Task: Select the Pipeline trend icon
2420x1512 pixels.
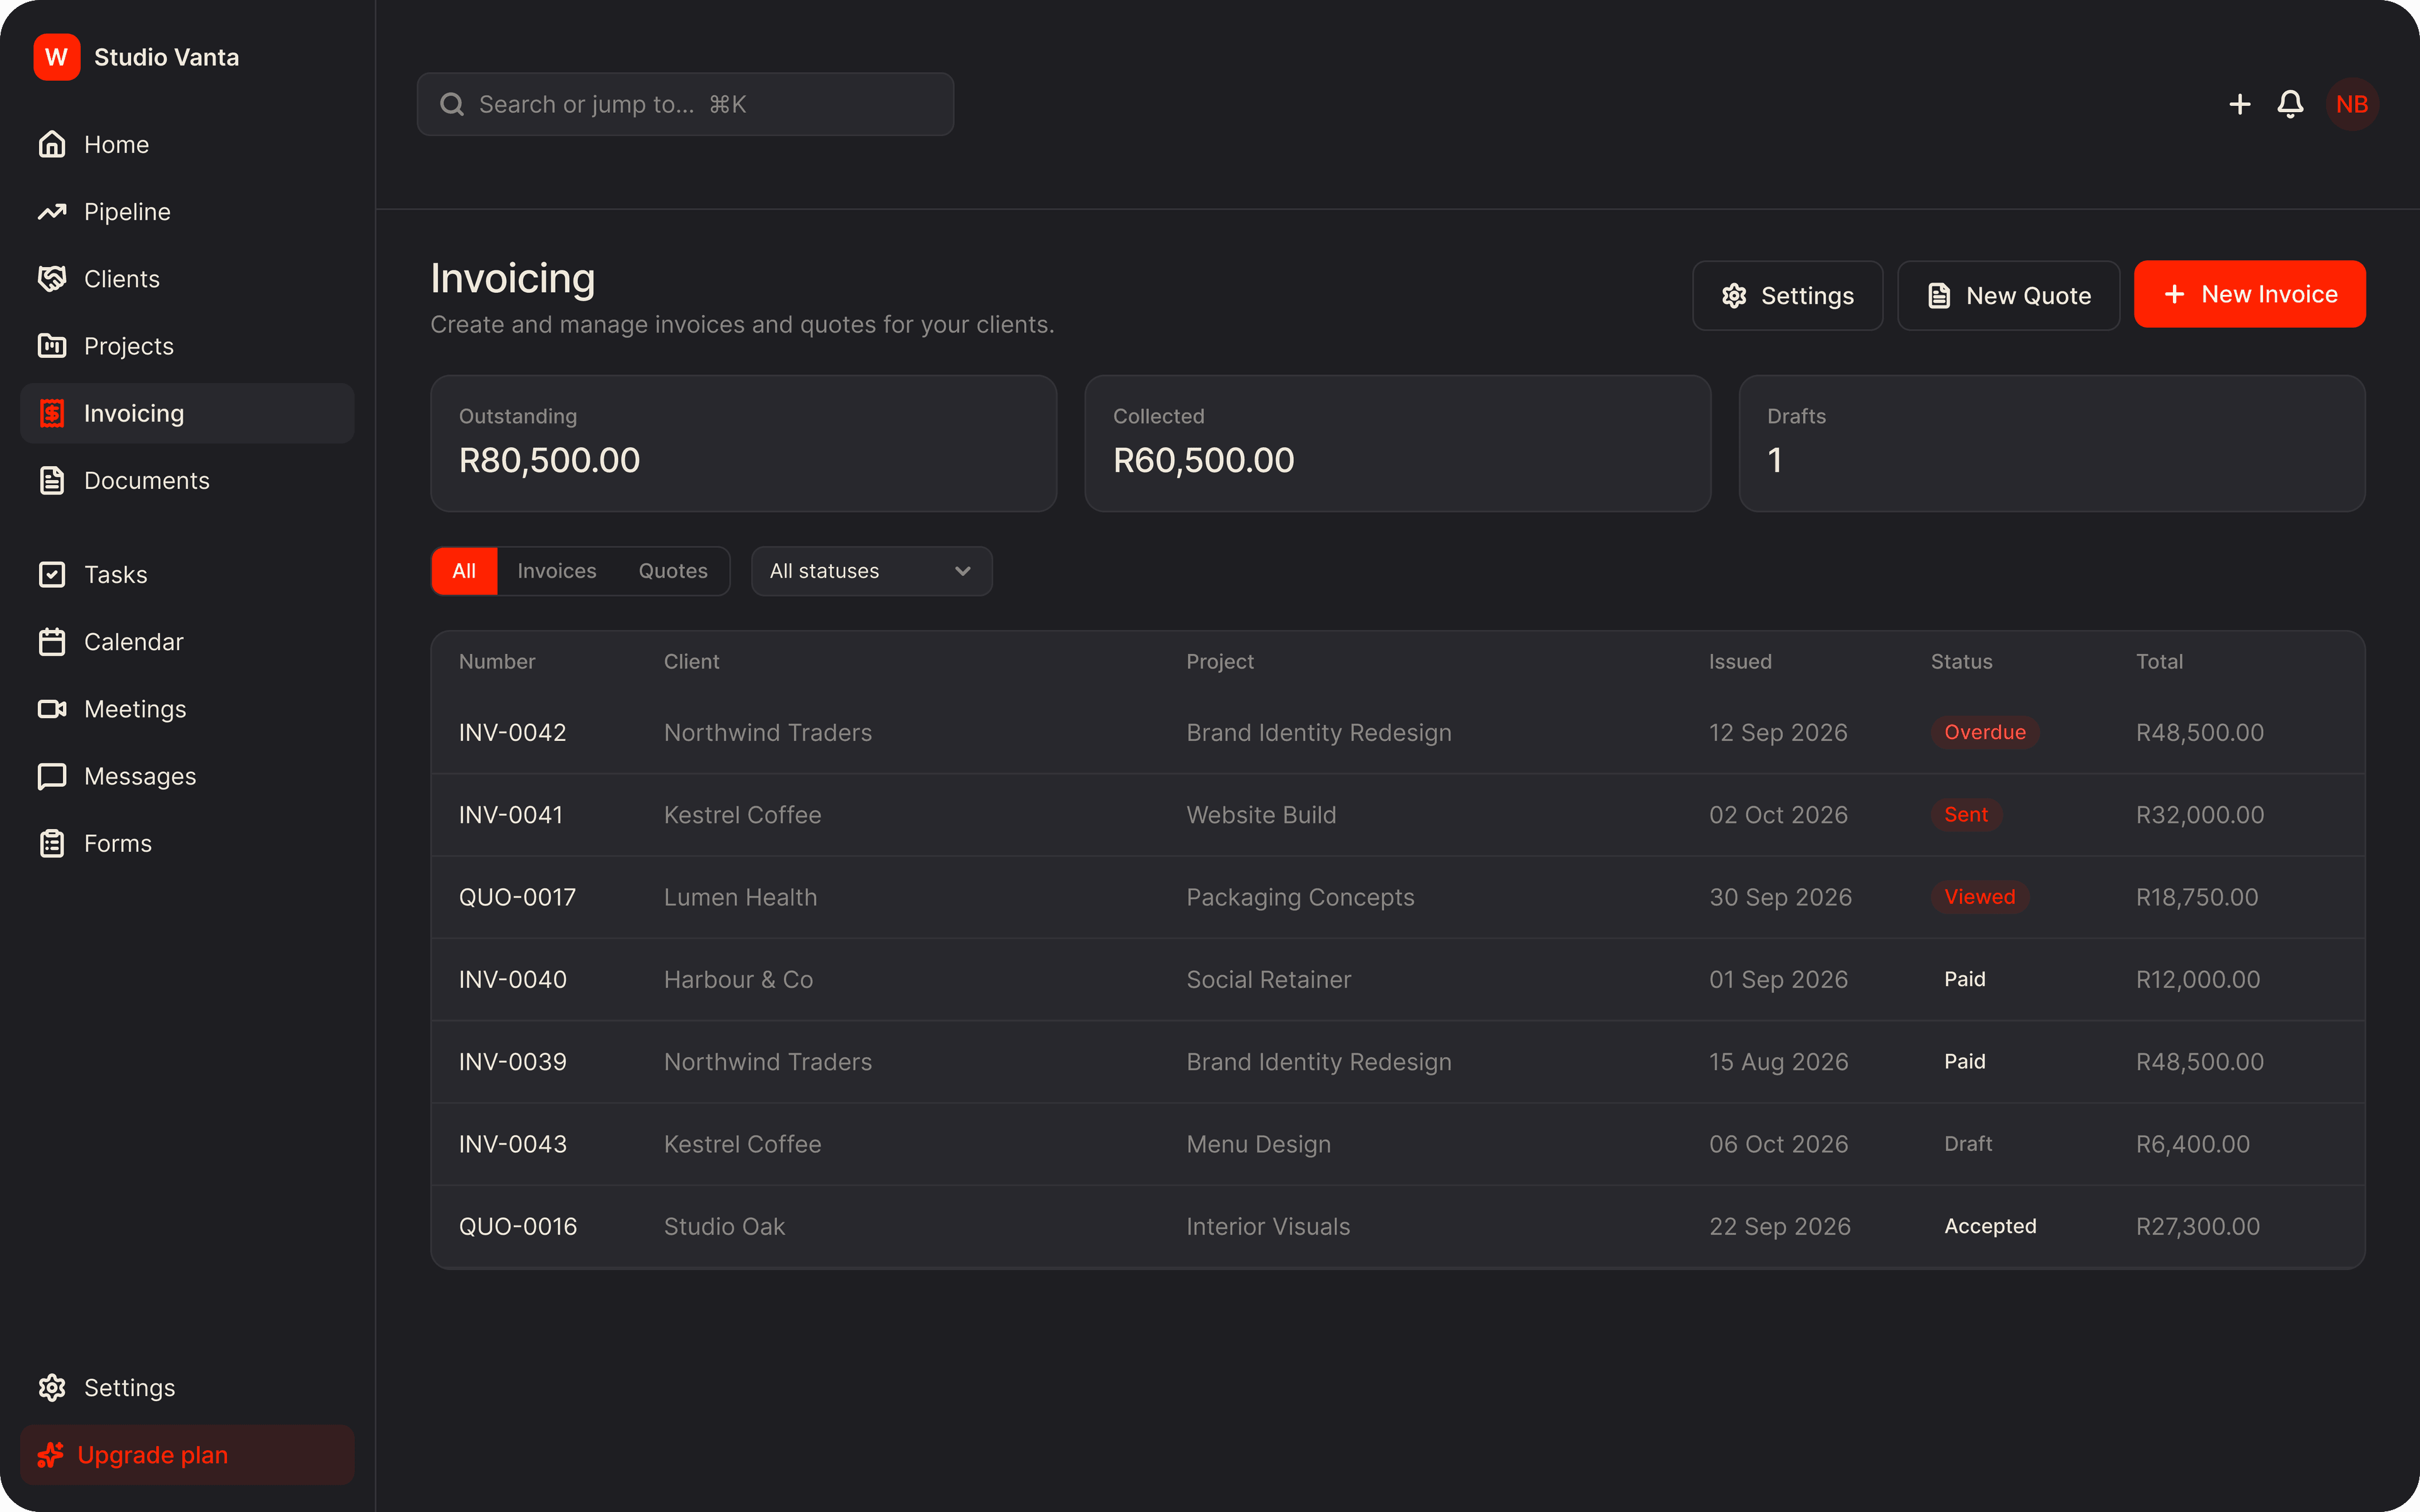Action: 52,211
